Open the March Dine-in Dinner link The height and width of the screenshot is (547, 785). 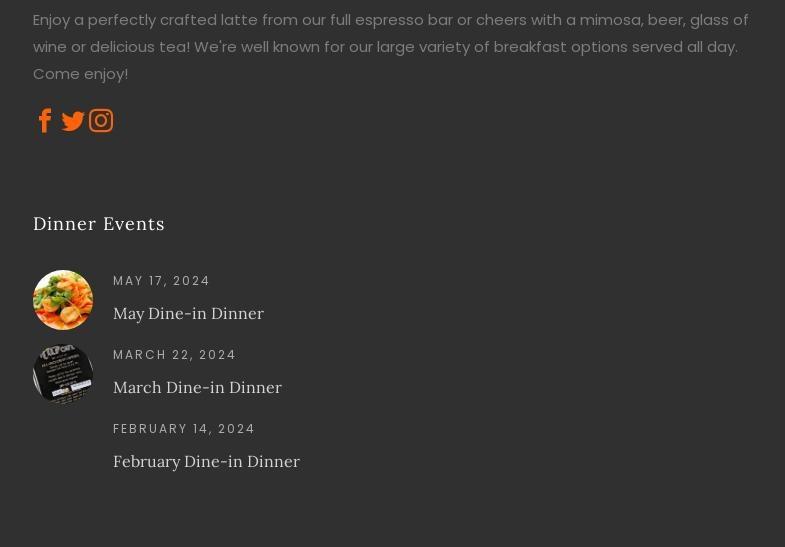pyautogui.click(x=197, y=387)
